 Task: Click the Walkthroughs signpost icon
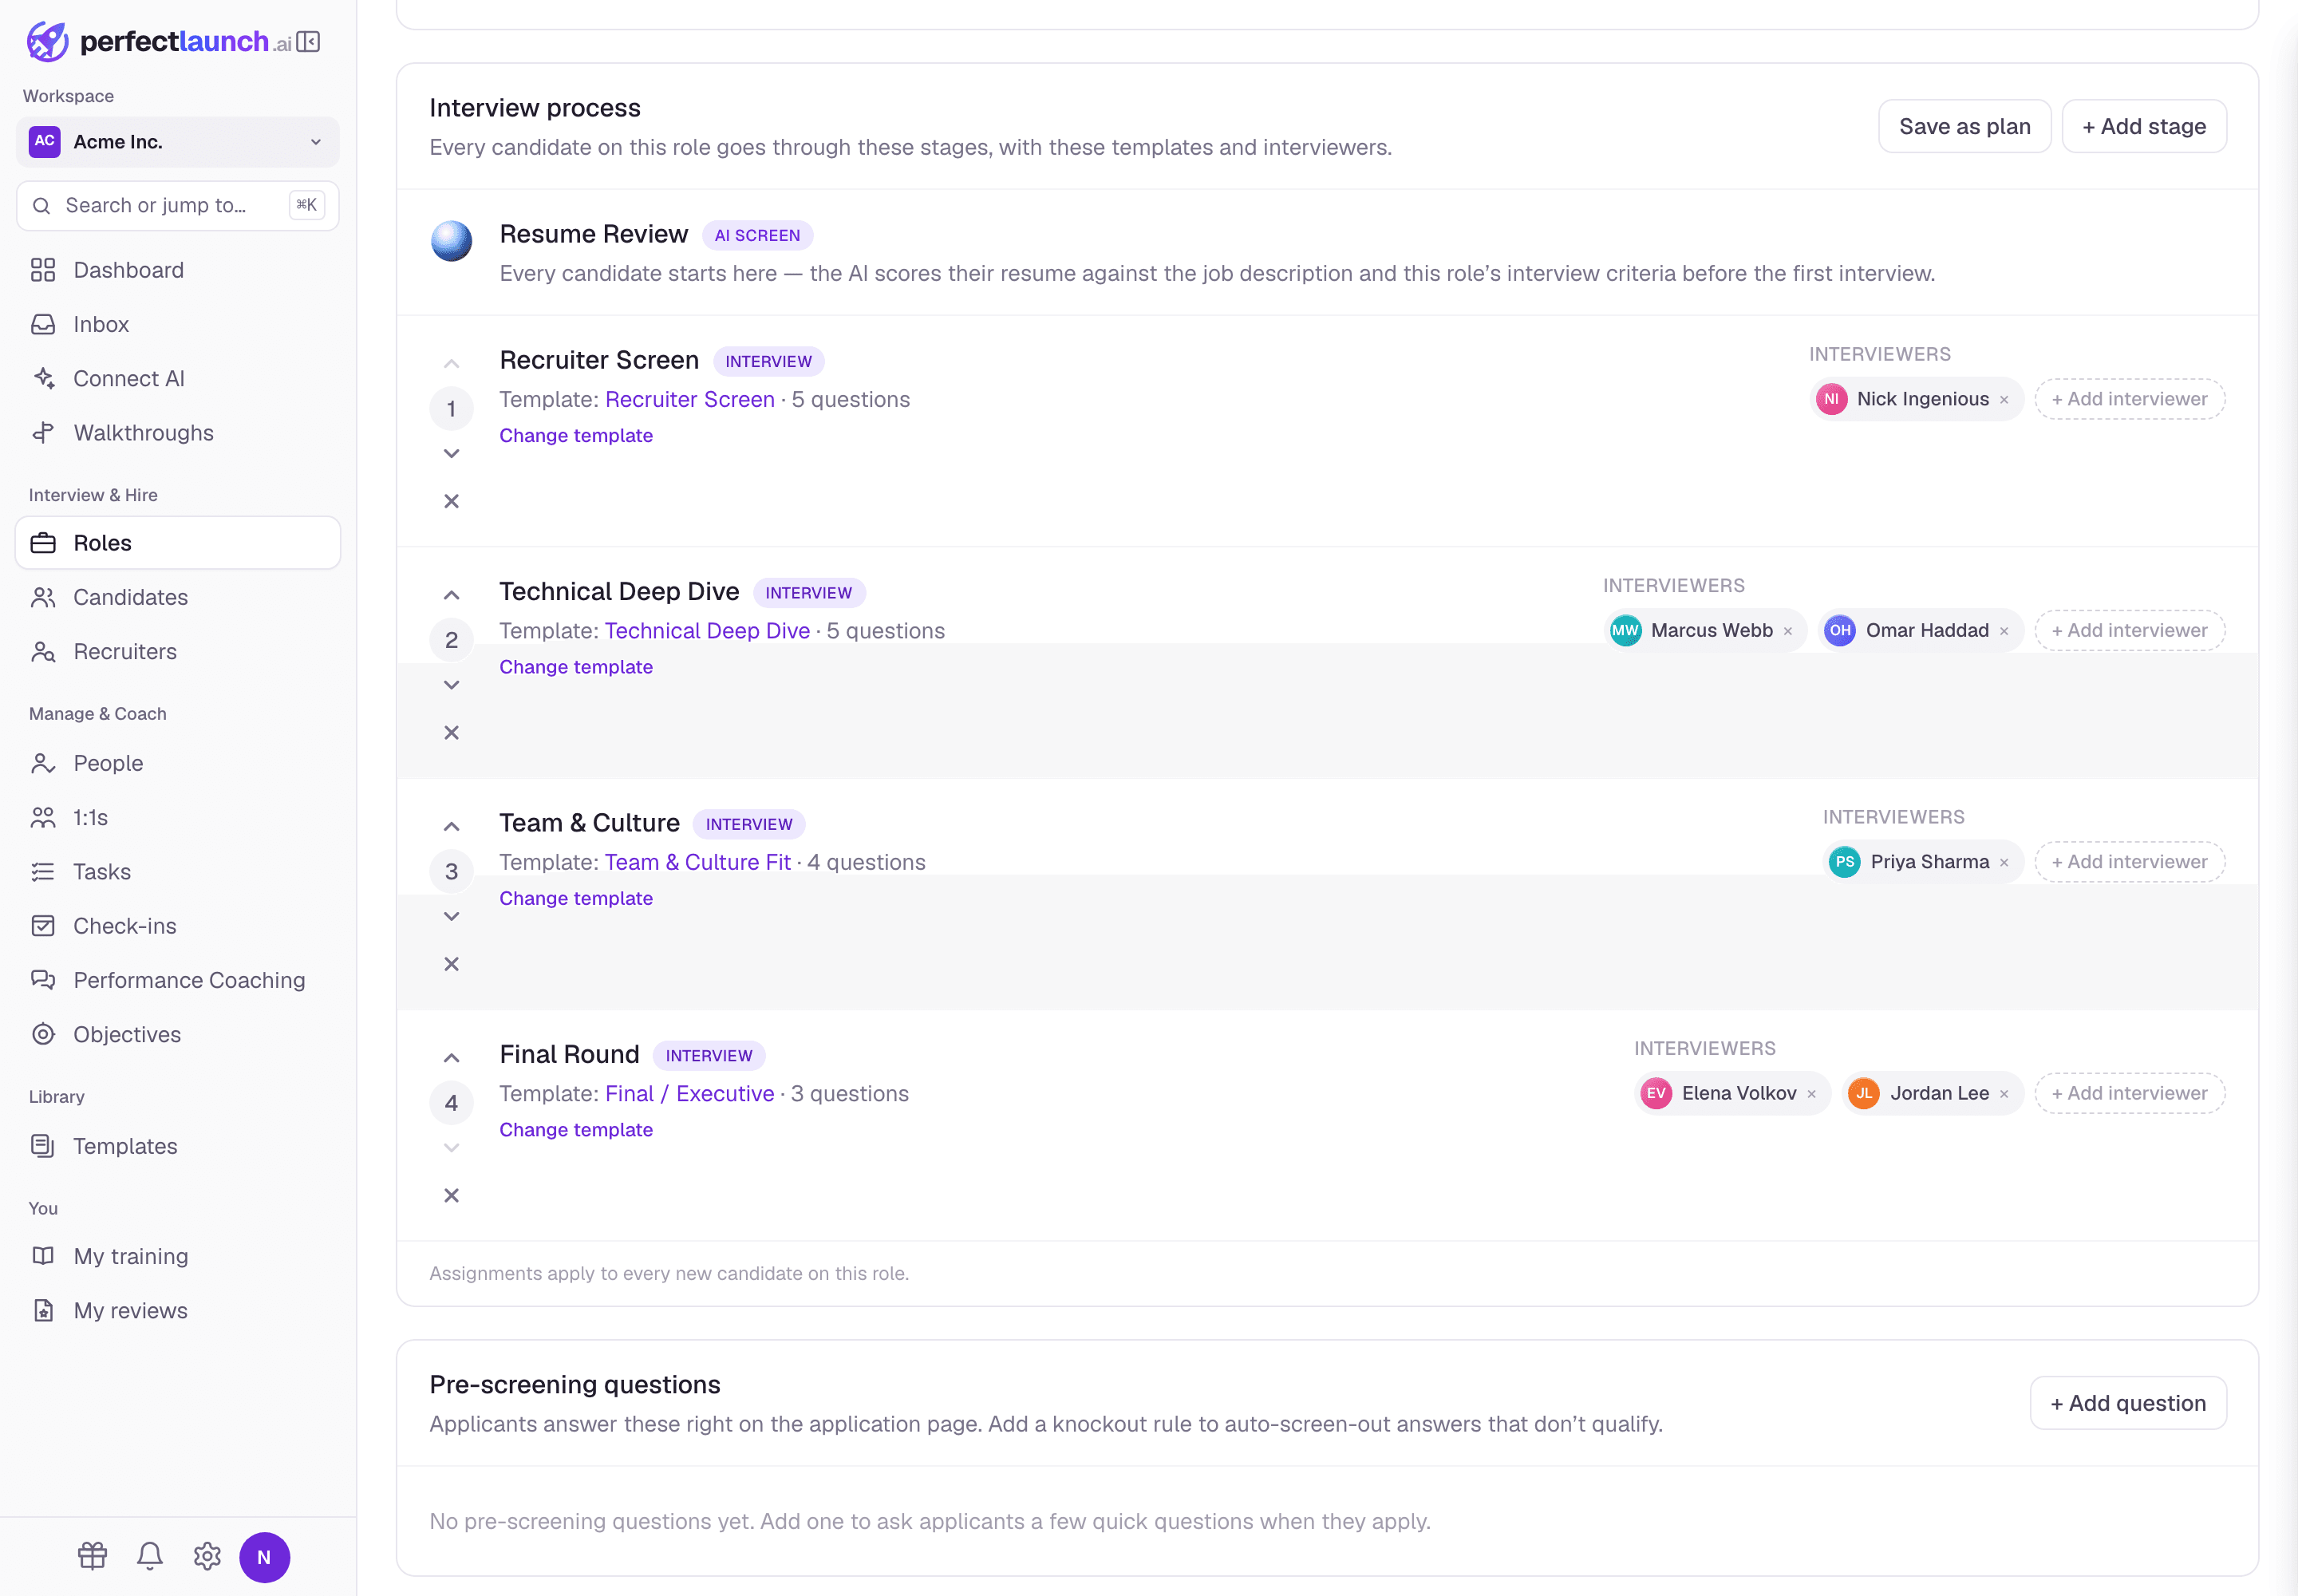(x=43, y=433)
